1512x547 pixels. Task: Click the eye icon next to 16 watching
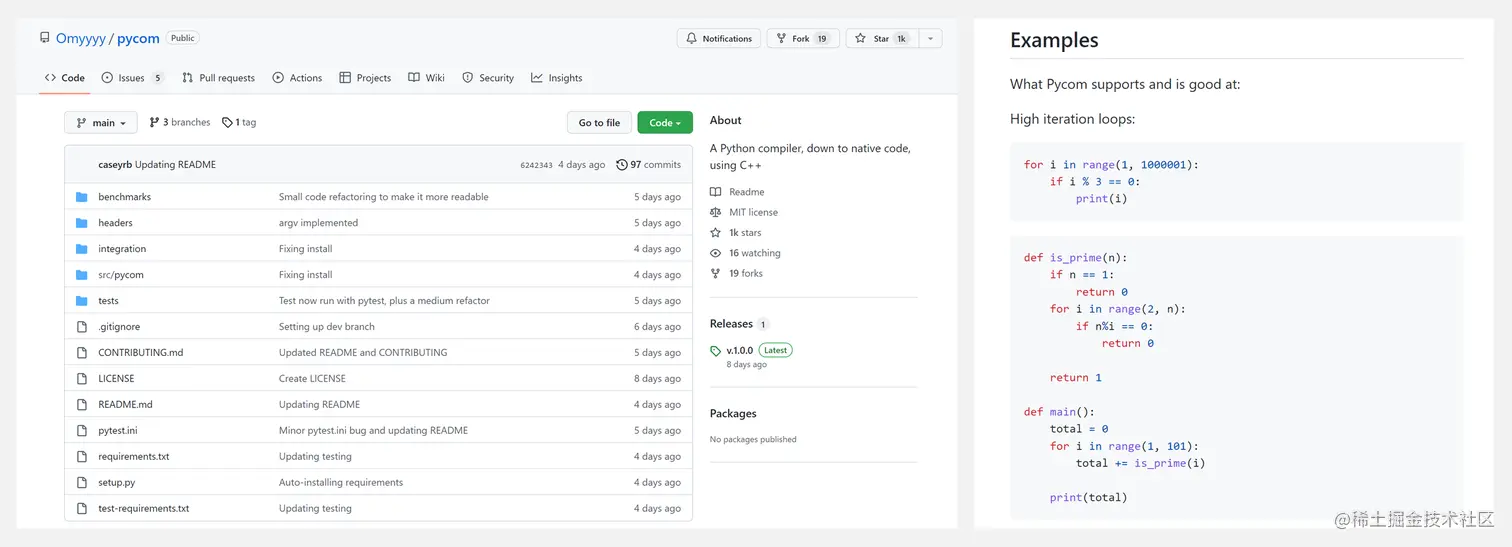click(715, 253)
